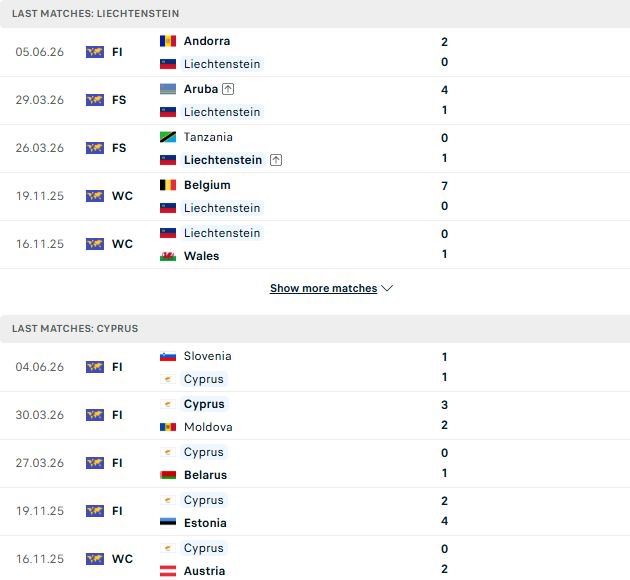
Task: Click the Belgium flag icon
Action: [168, 185]
